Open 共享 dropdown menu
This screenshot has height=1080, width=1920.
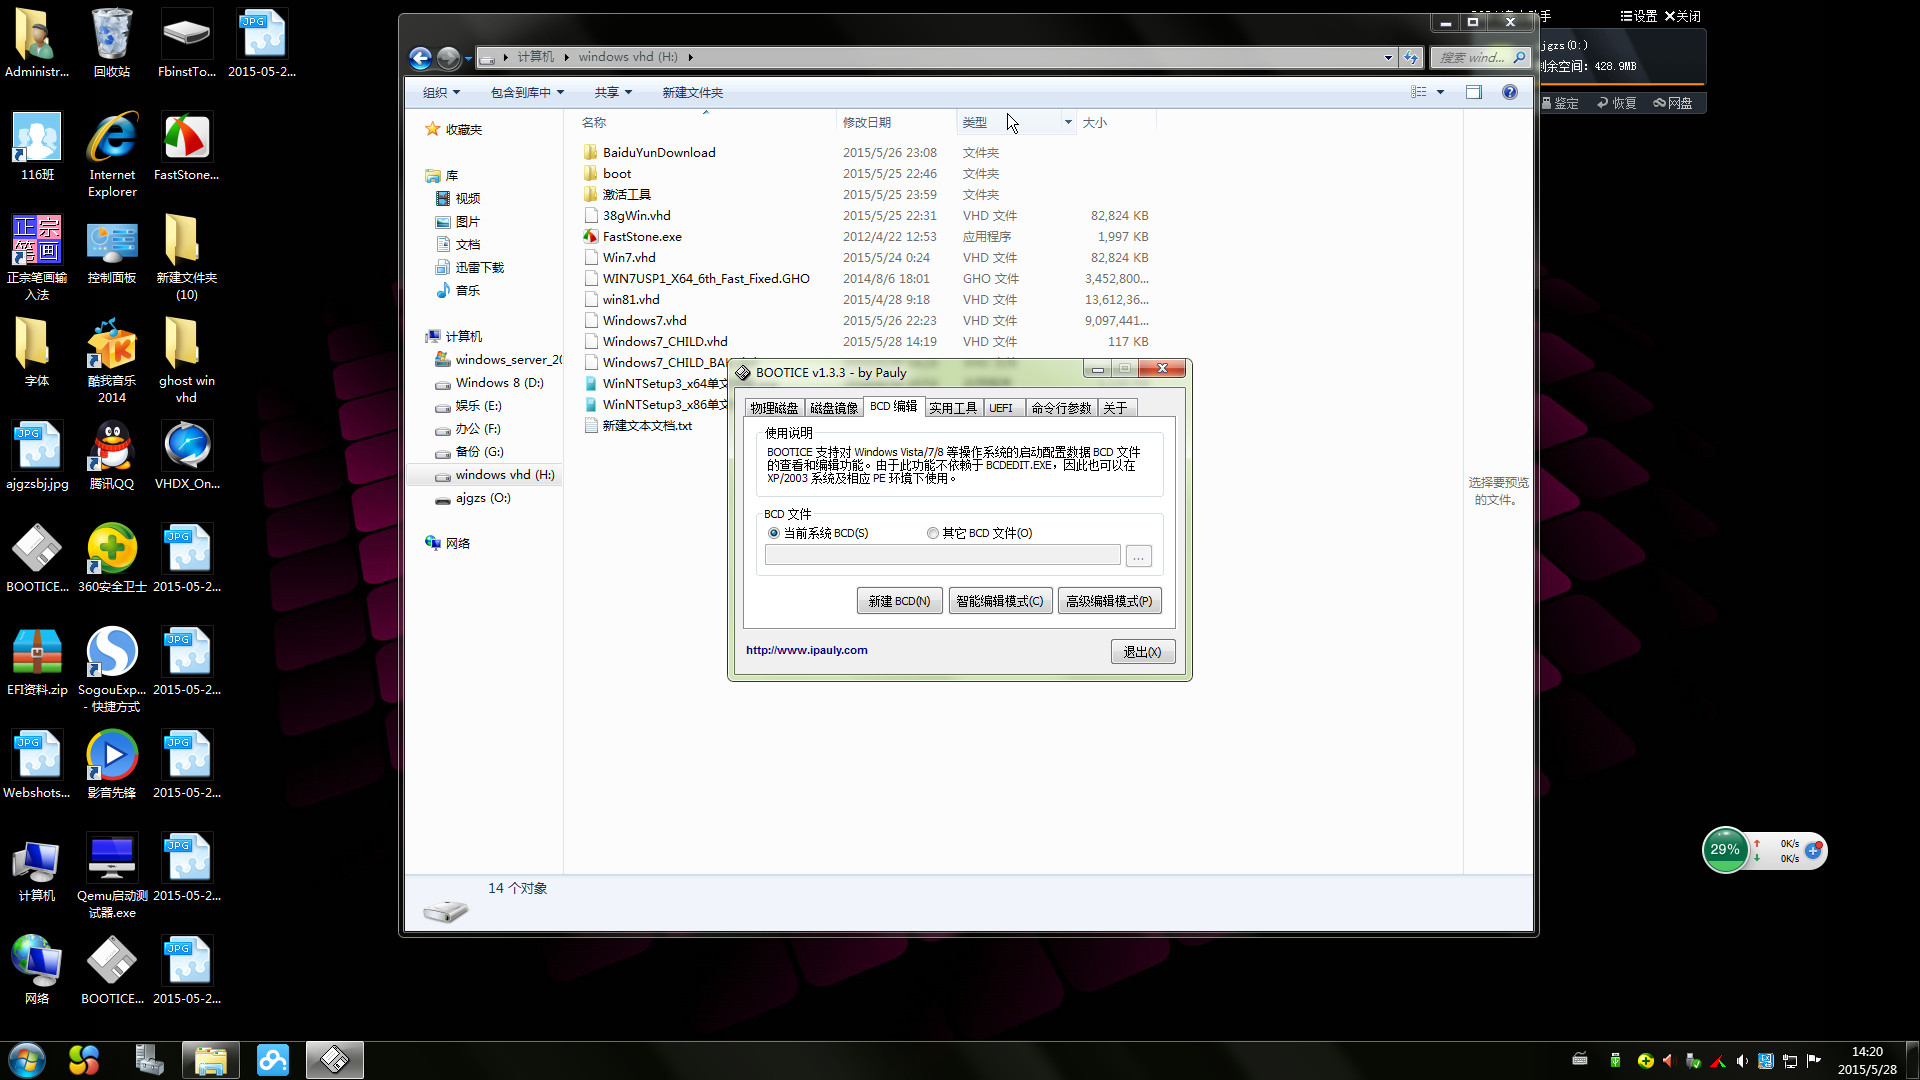[613, 93]
